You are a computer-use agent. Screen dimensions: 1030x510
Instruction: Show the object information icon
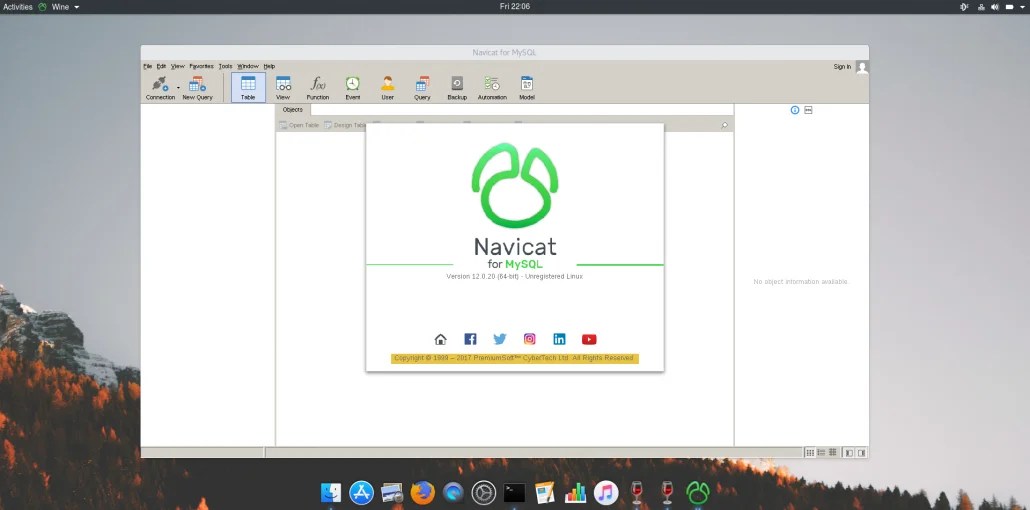tap(795, 110)
